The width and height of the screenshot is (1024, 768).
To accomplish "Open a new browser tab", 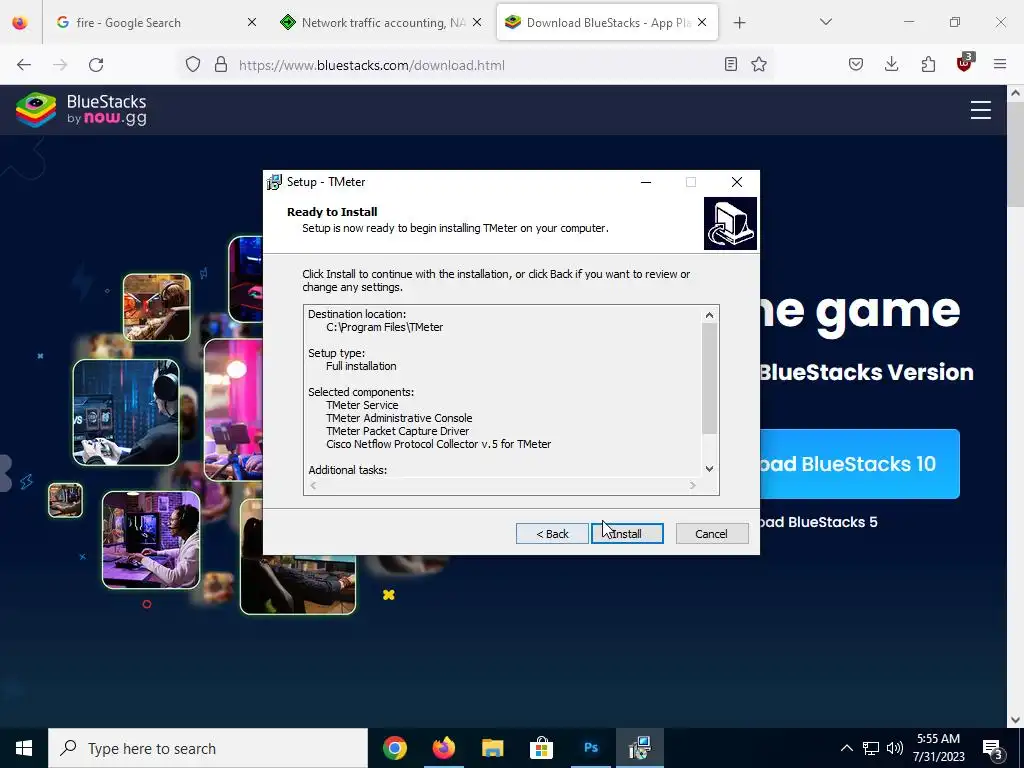I will tap(739, 23).
